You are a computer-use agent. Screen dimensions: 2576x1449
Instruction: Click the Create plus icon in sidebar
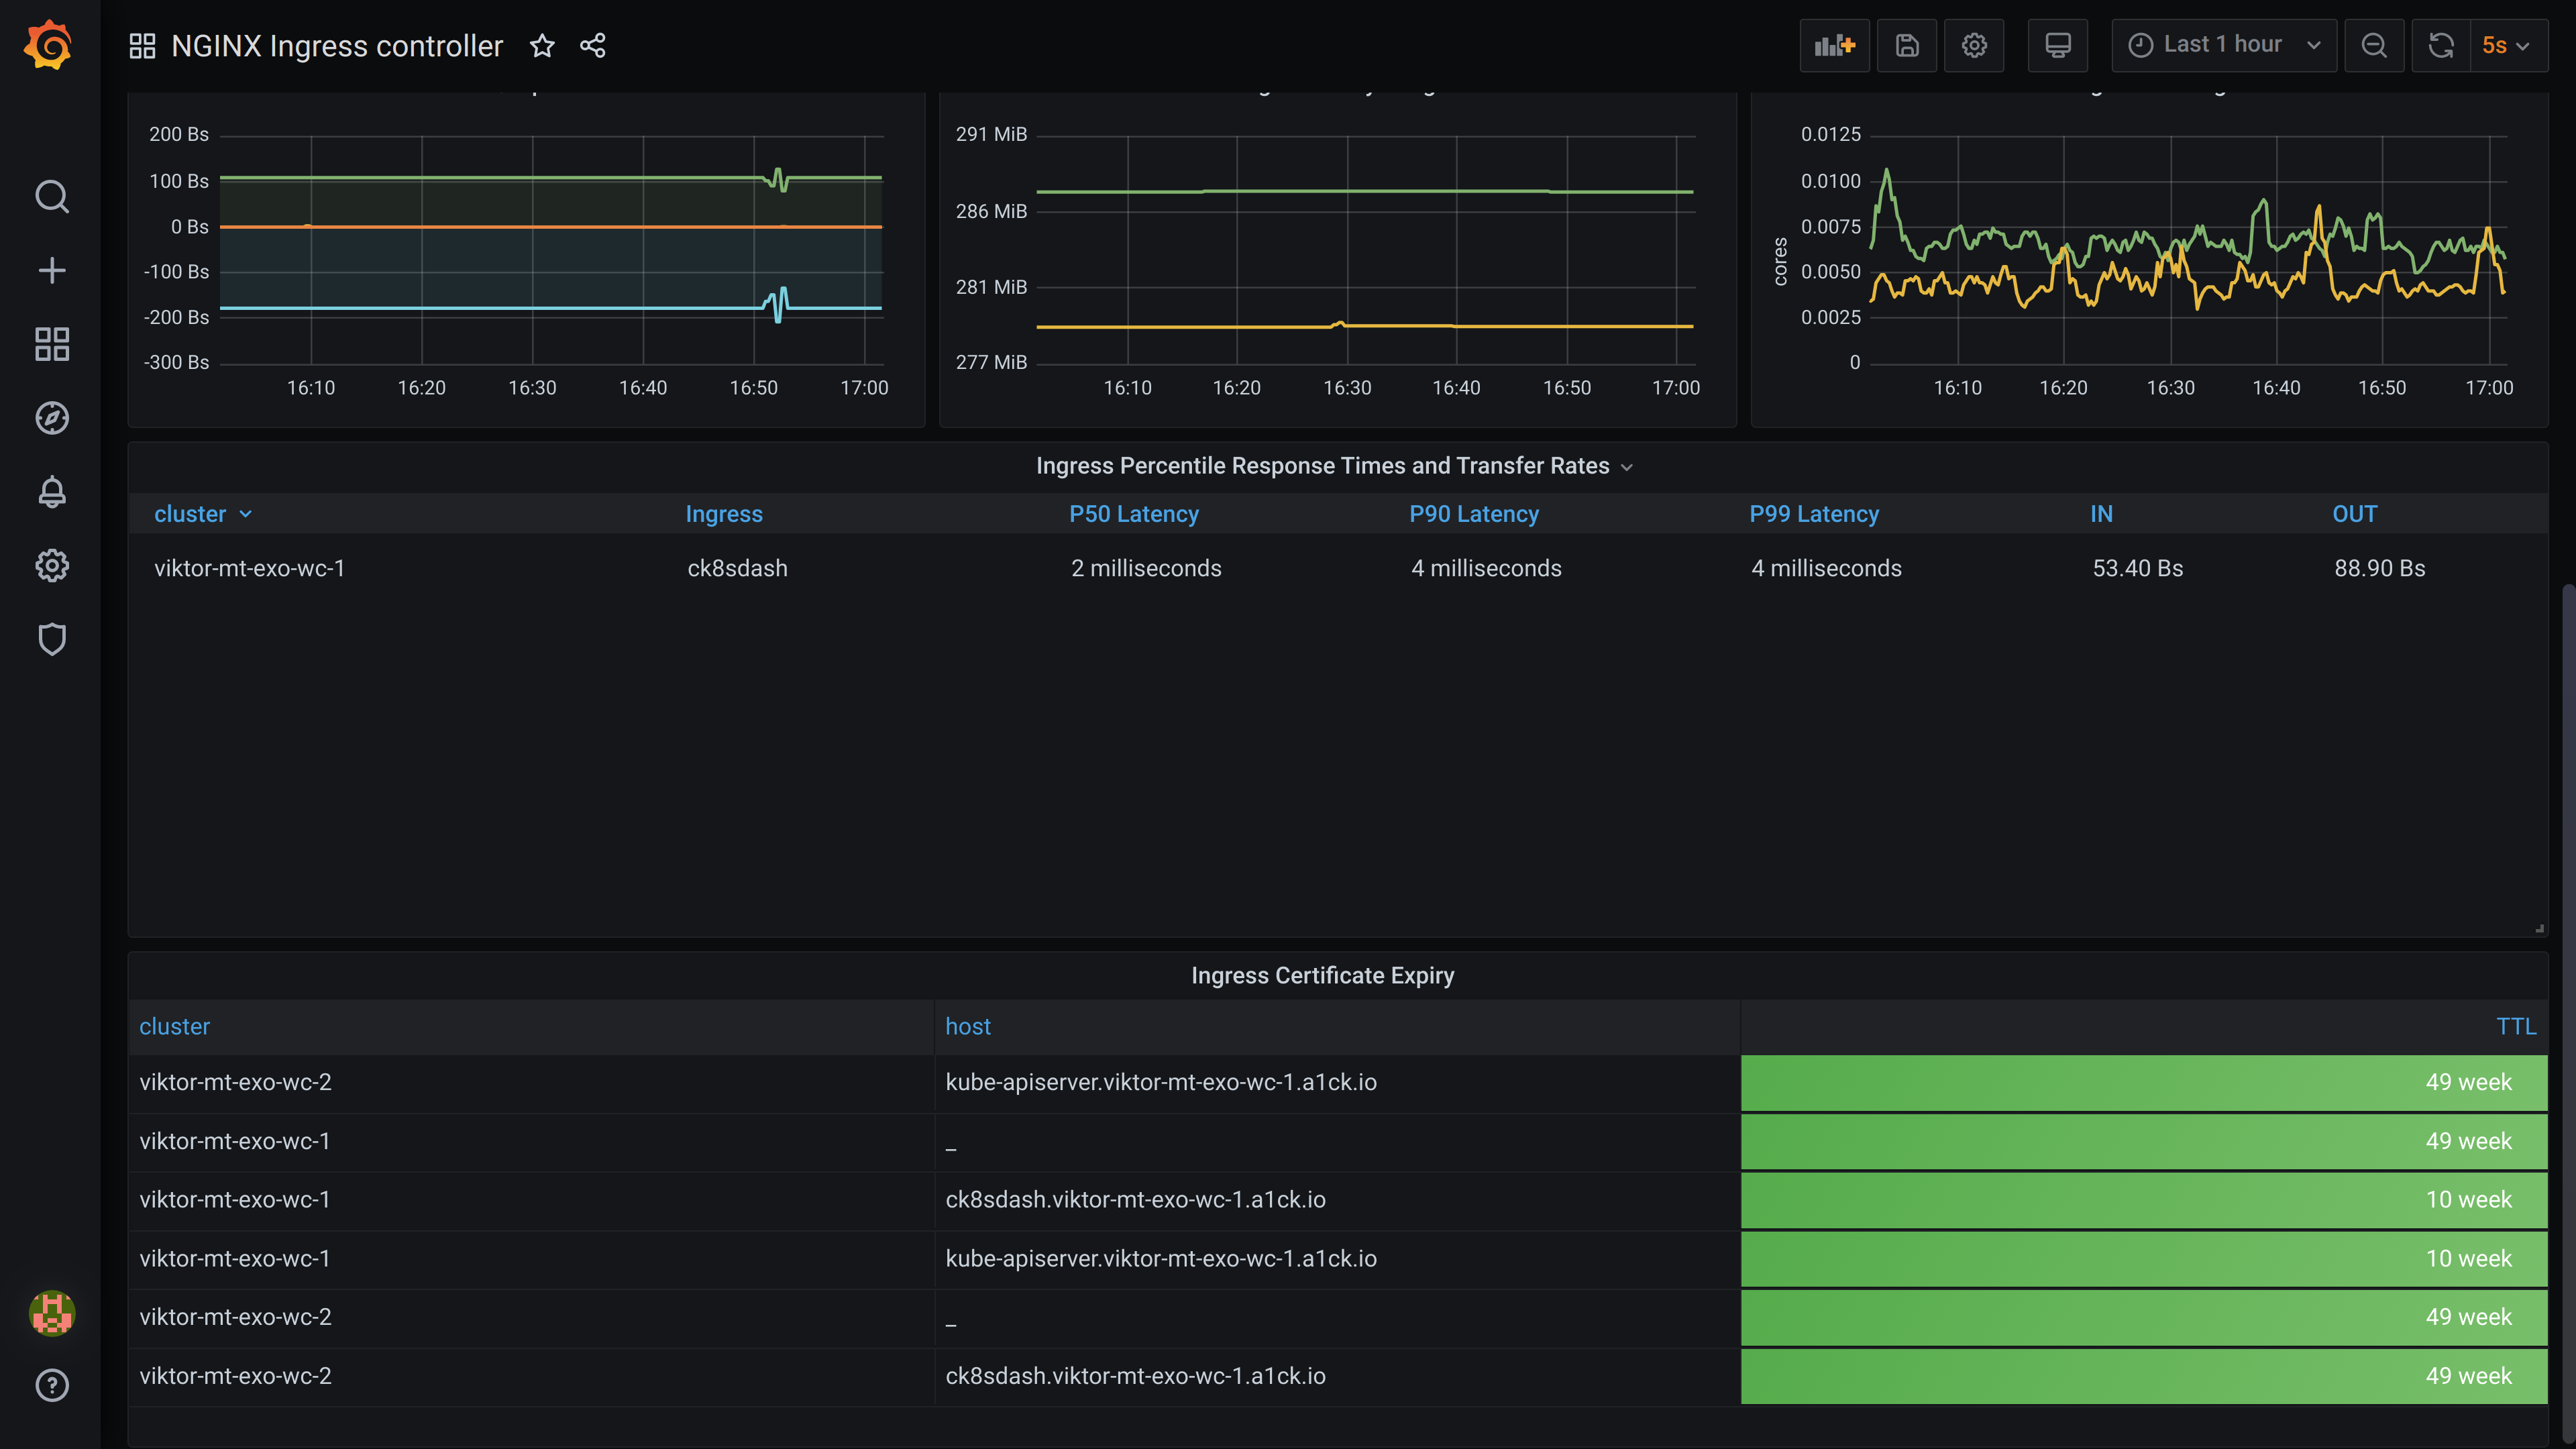[x=52, y=271]
